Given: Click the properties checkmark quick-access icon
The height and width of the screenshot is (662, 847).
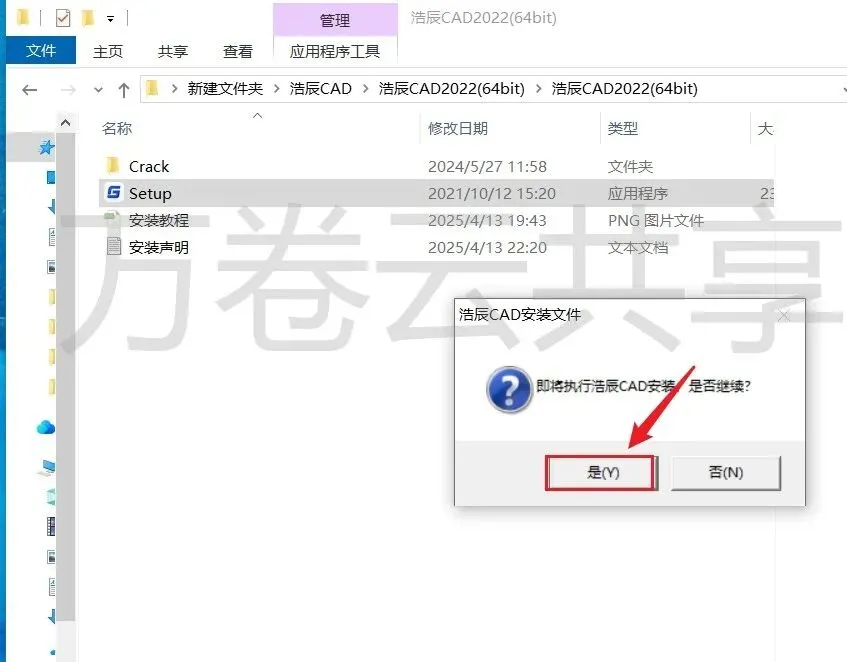Looking at the screenshot, I should click(x=63, y=18).
